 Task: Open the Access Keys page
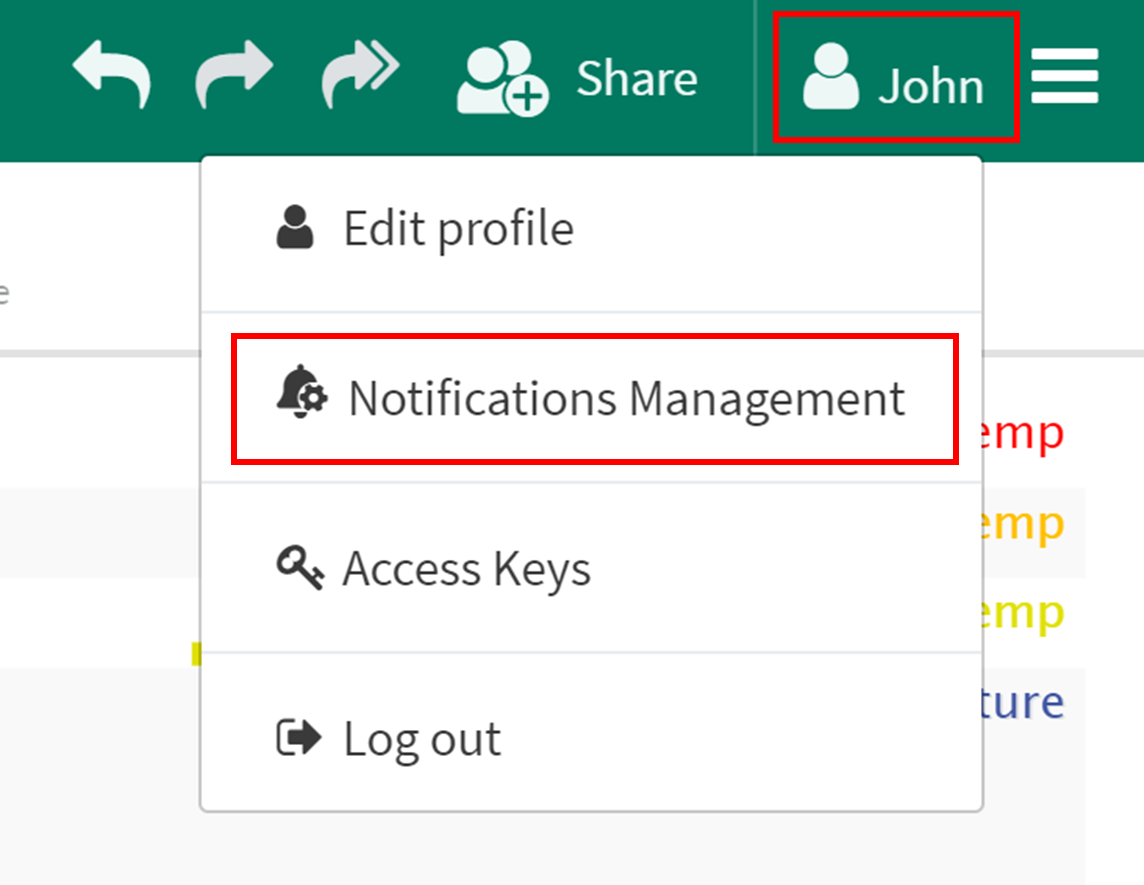click(x=466, y=568)
